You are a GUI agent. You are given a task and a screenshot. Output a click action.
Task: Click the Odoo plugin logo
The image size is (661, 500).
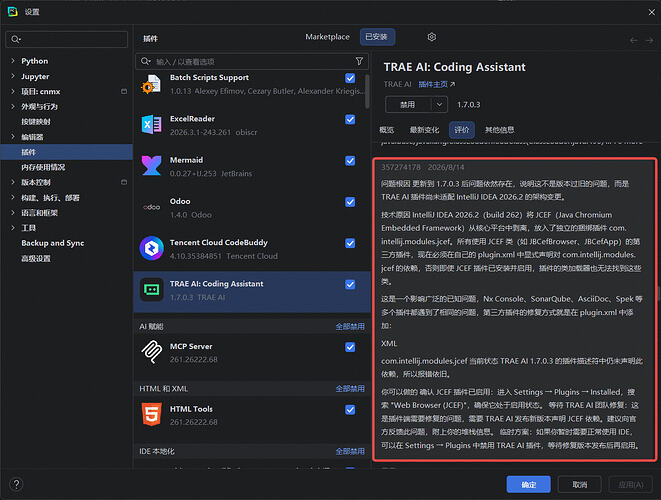point(152,207)
